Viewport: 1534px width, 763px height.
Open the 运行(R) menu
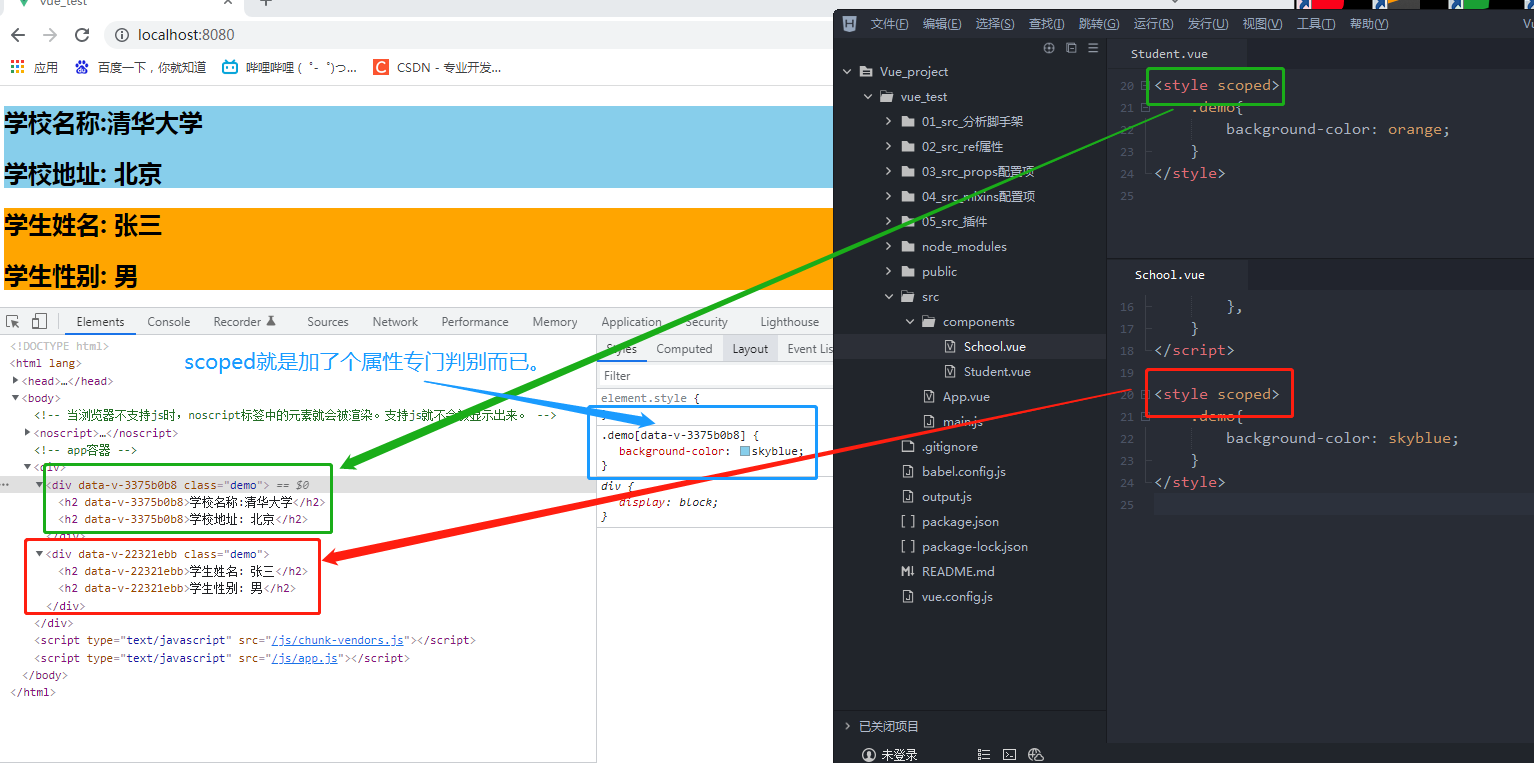pyautogui.click(x=1153, y=24)
